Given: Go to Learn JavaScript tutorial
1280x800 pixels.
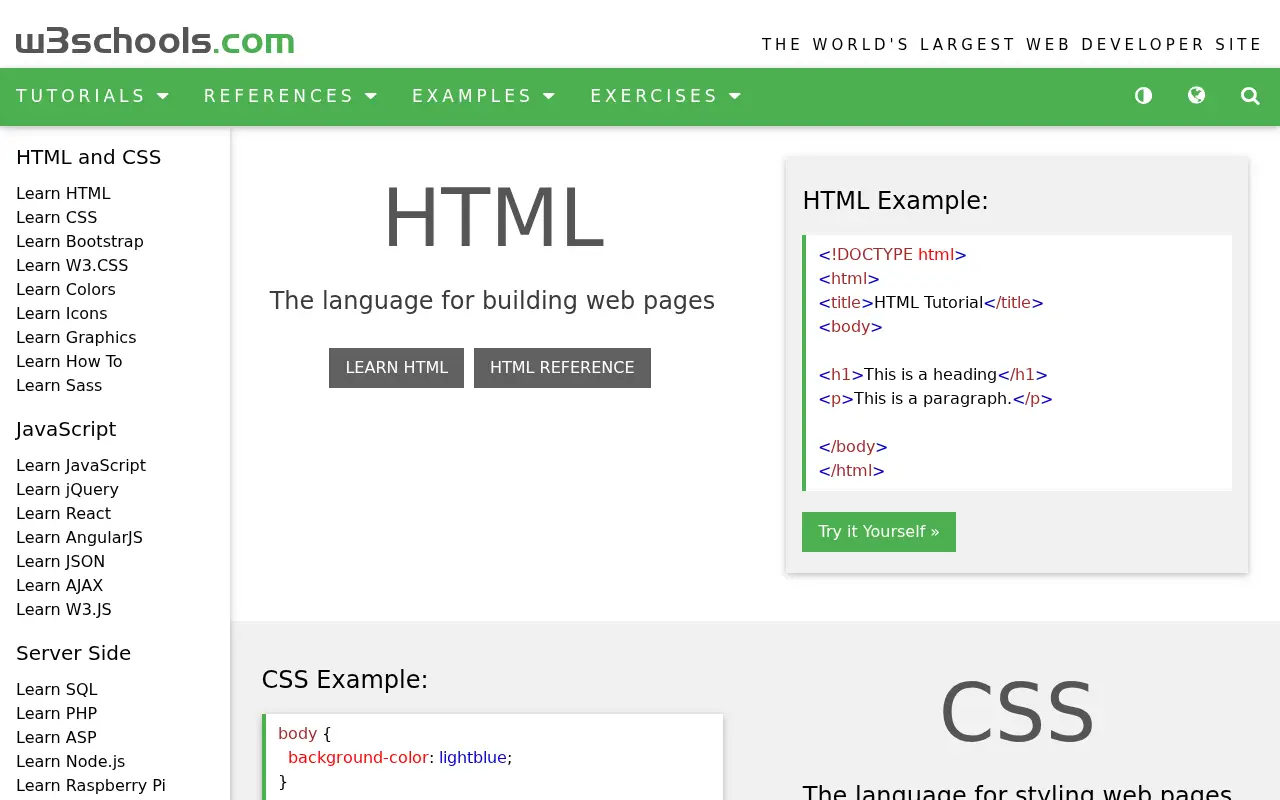Looking at the screenshot, I should tap(81, 466).
